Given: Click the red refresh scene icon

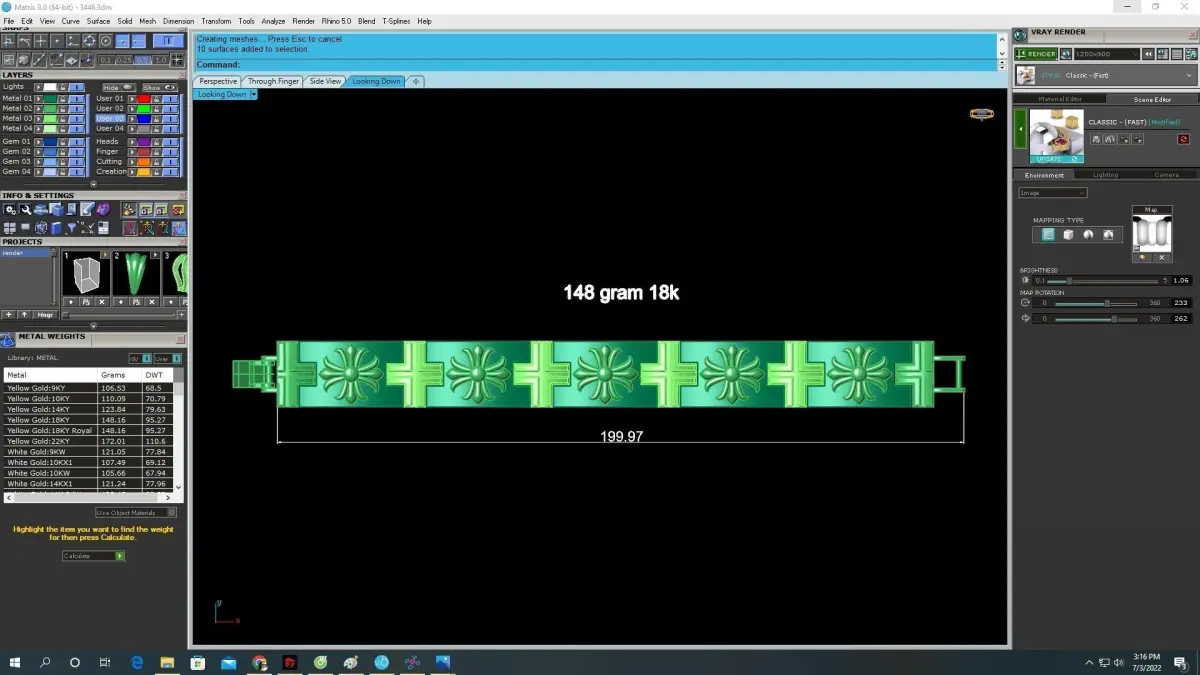Looking at the screenshot, I should tap(1183, 139).
